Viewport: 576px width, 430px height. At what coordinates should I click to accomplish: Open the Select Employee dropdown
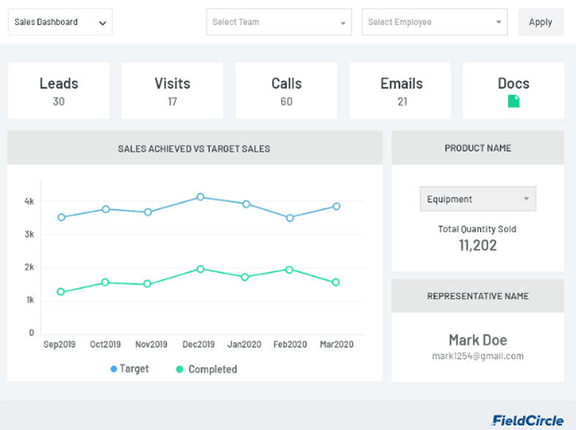coord(435,22)
